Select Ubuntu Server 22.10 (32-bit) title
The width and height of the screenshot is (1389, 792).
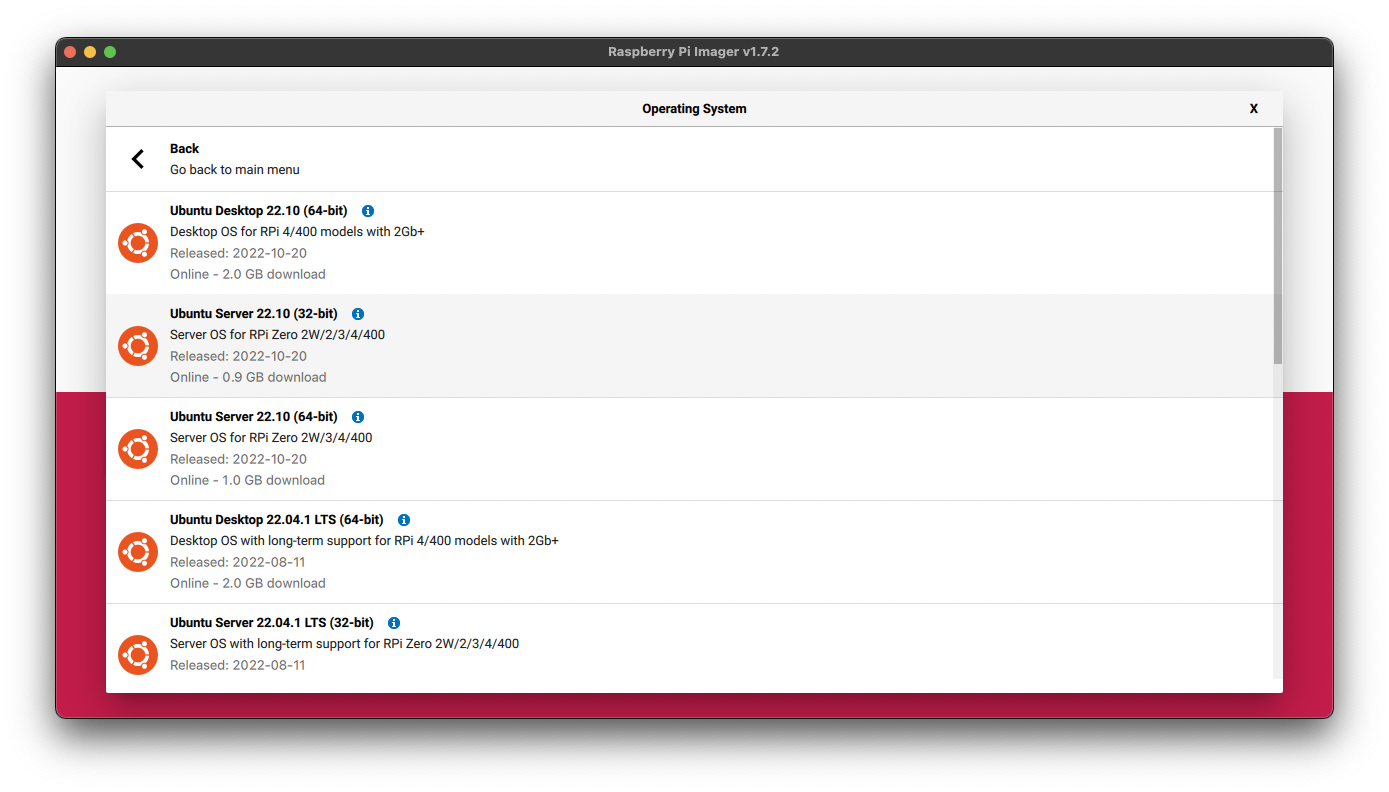(x=254, y=314)
